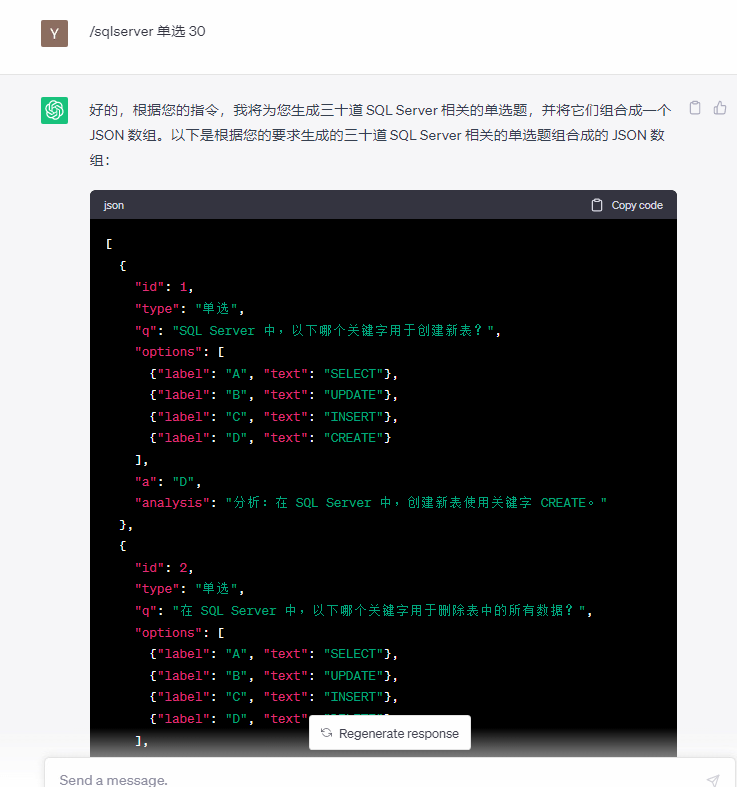Click the line '"id": 2,'

pyautogui.click(x=164, y=567)
